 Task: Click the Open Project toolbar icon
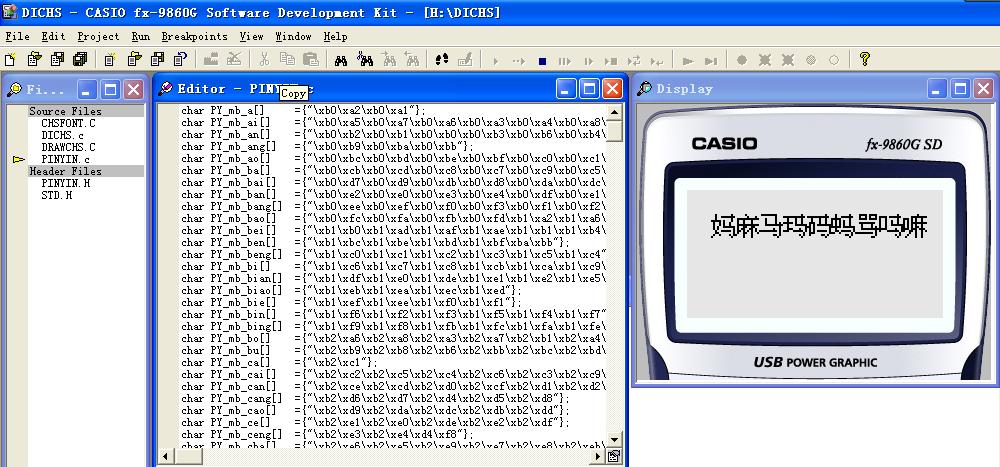(x=134, y=60)
